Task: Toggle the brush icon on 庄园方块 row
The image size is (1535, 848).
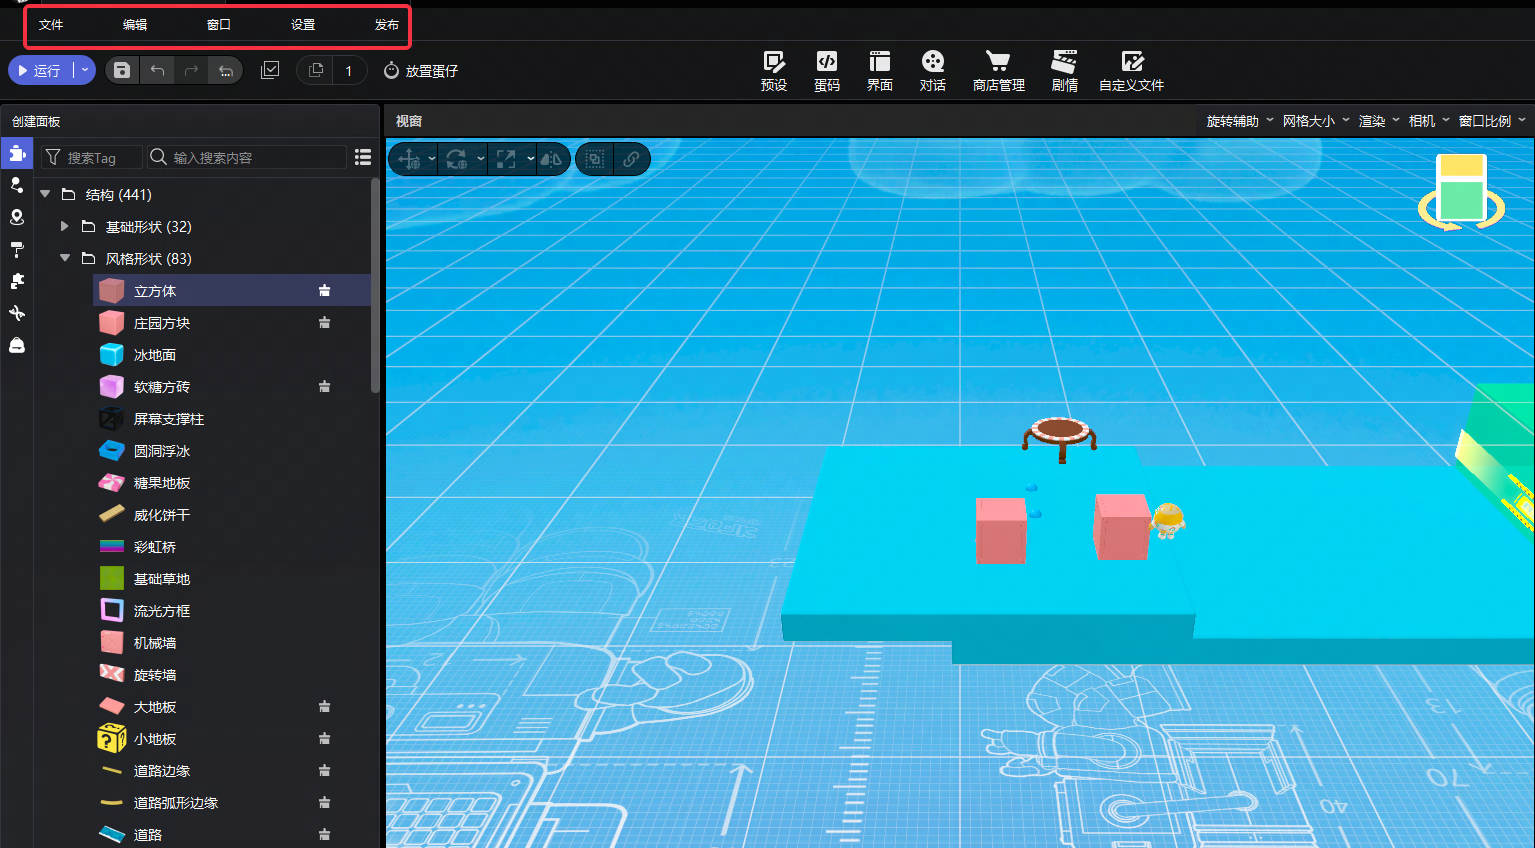Action: [x=324, y=323]
